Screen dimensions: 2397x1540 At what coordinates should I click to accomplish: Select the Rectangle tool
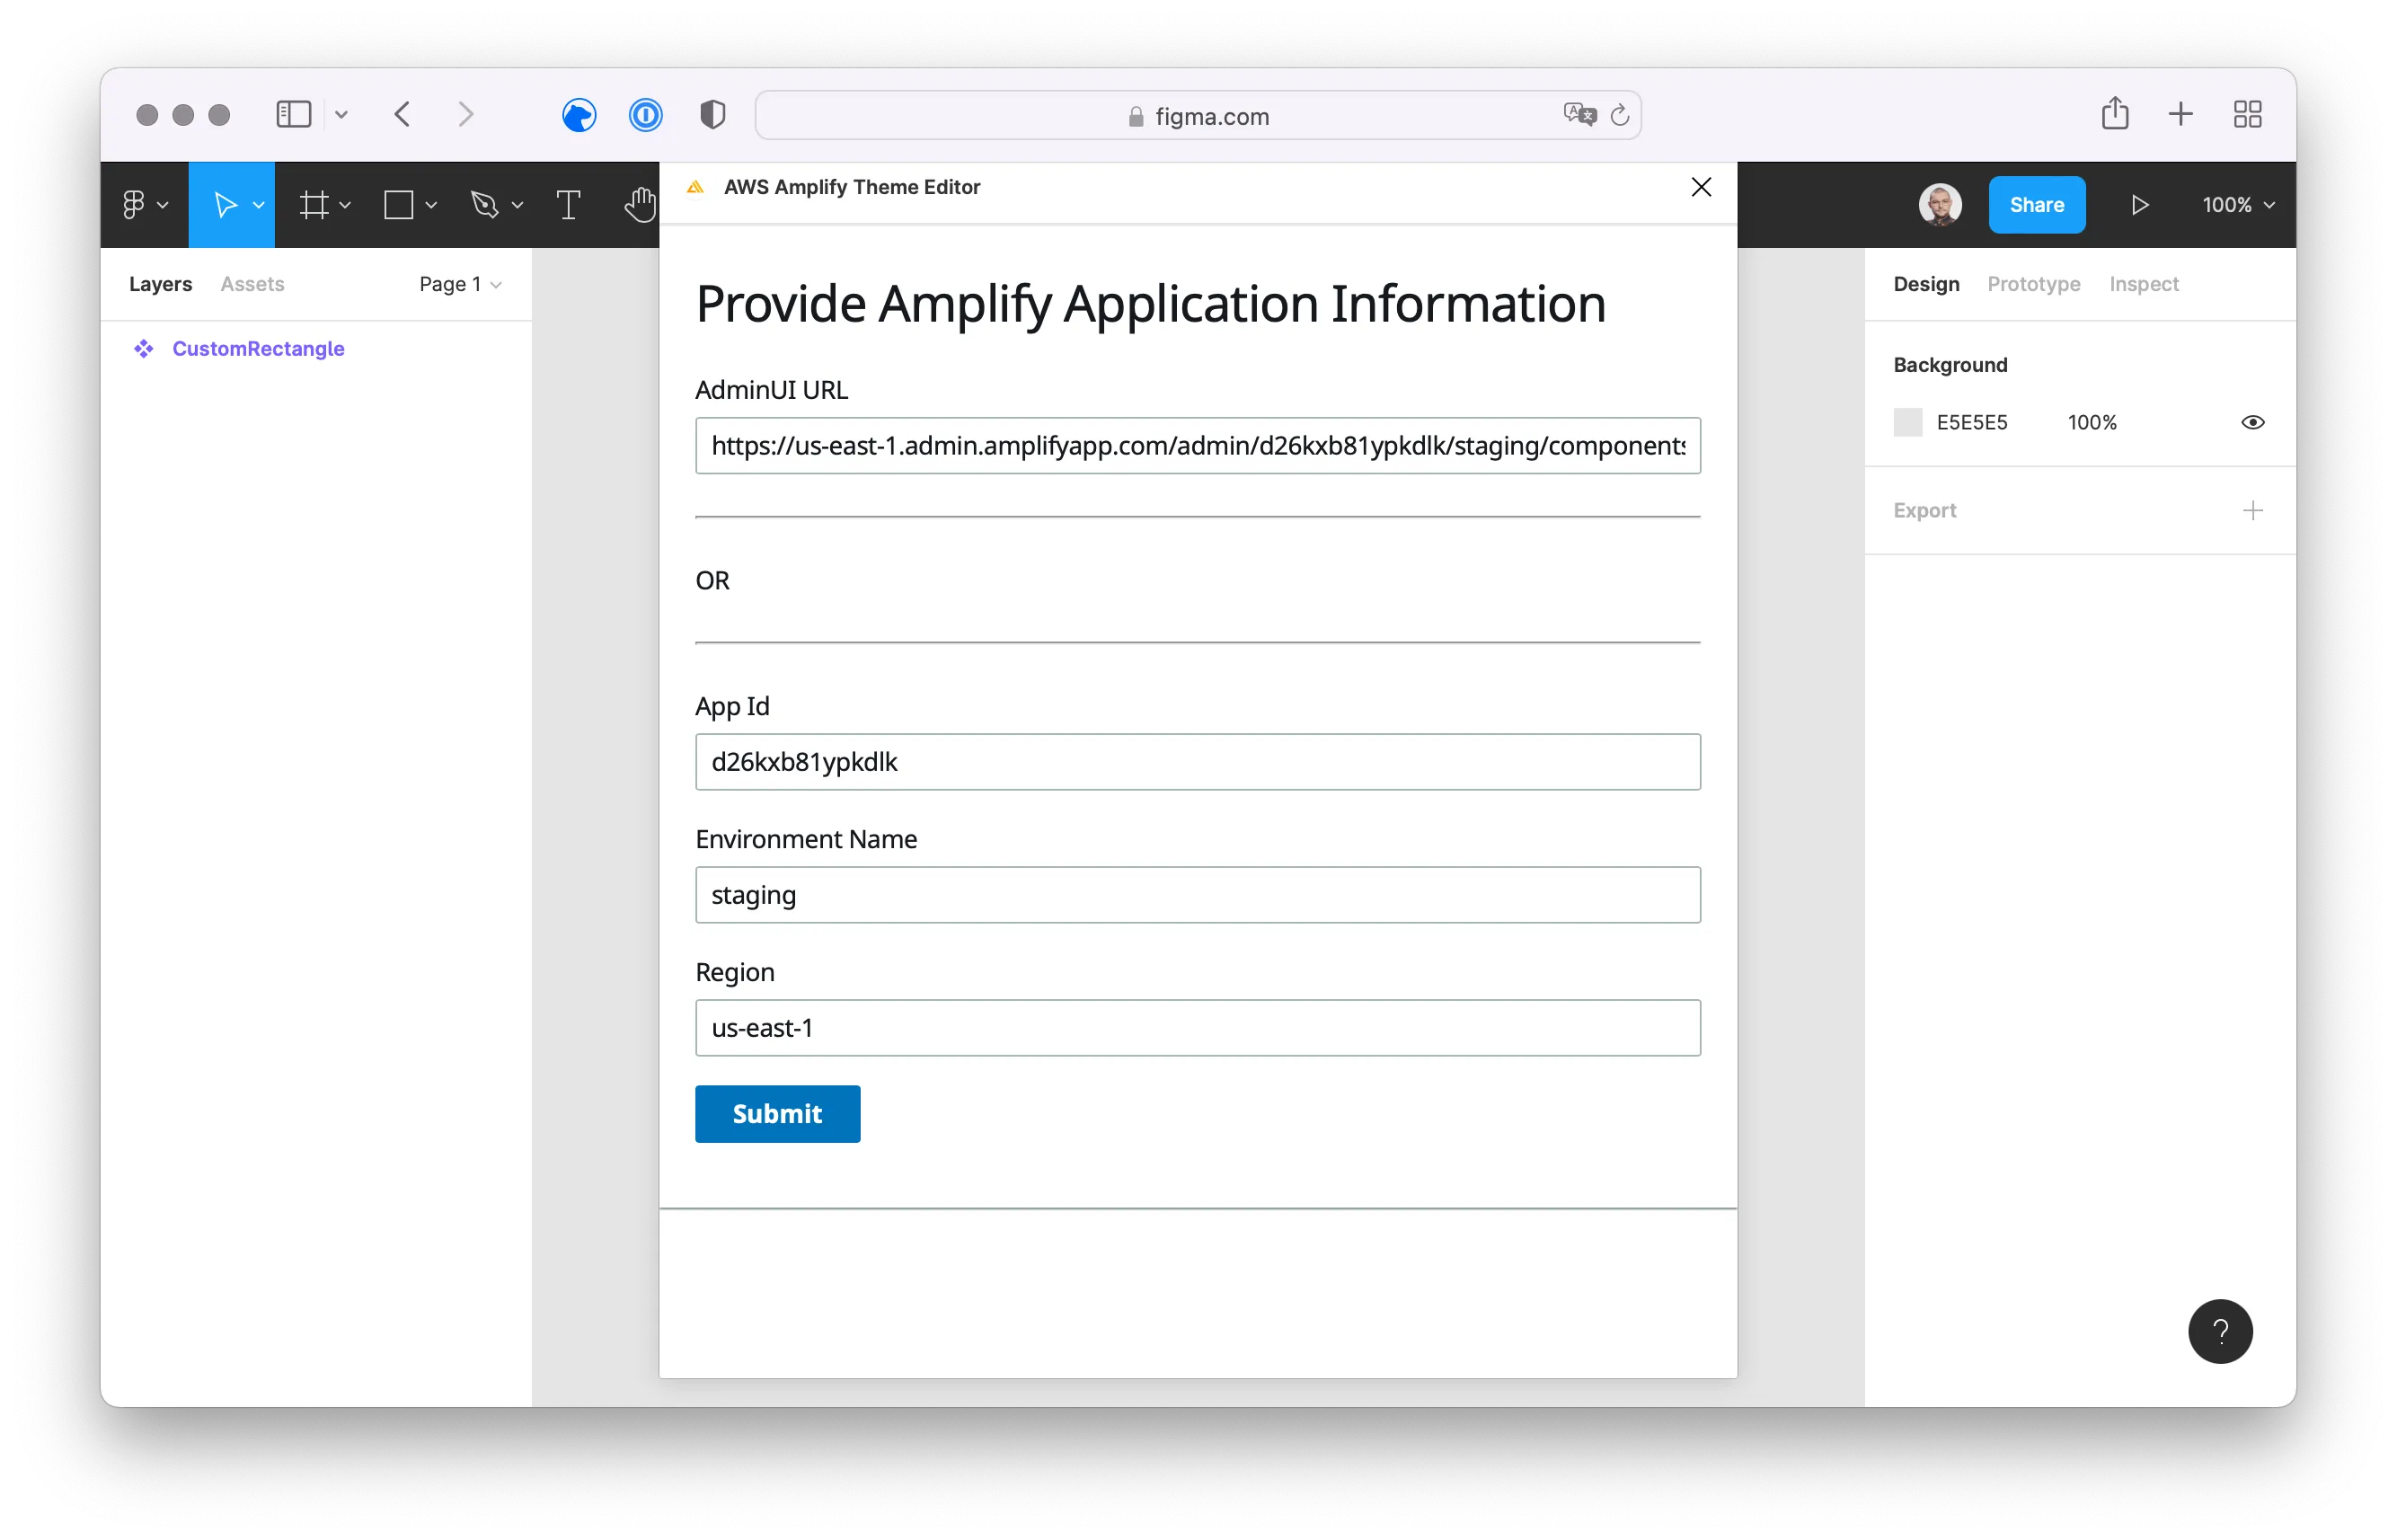coord(399,205)
